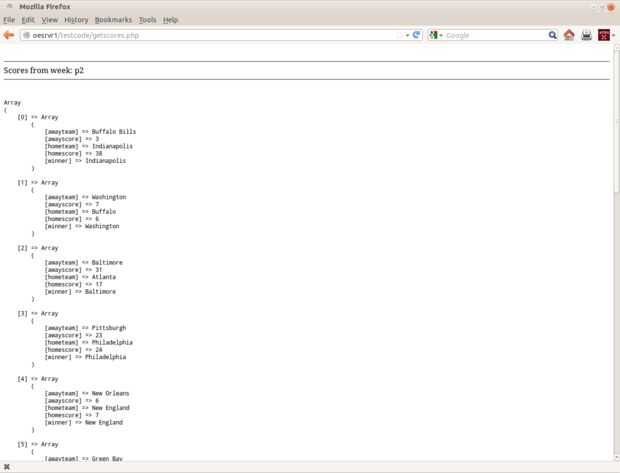Open the URL history dropdown arrow
Screen dimensions: 620x473
407,36
